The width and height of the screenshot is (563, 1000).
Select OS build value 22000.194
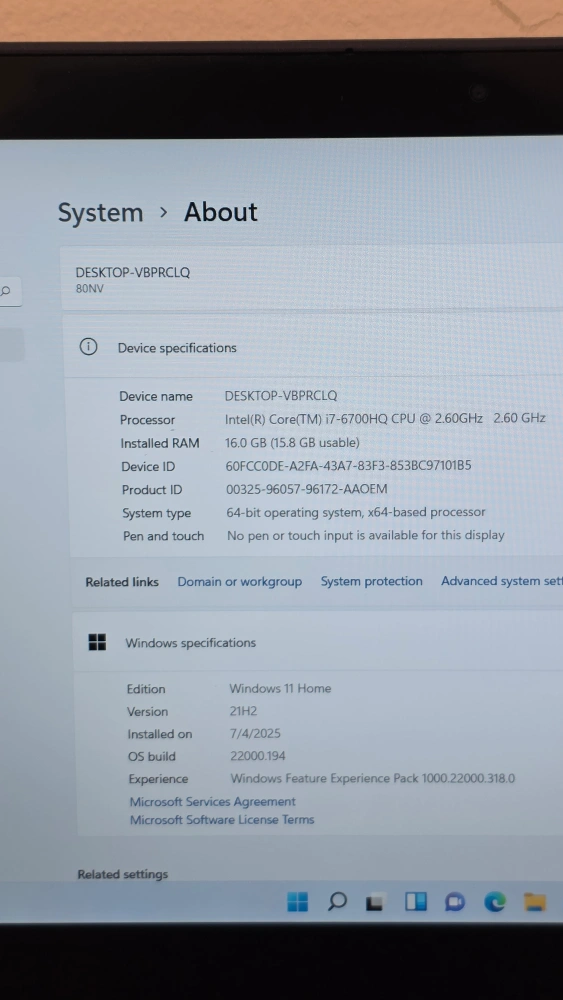[258, 756]
